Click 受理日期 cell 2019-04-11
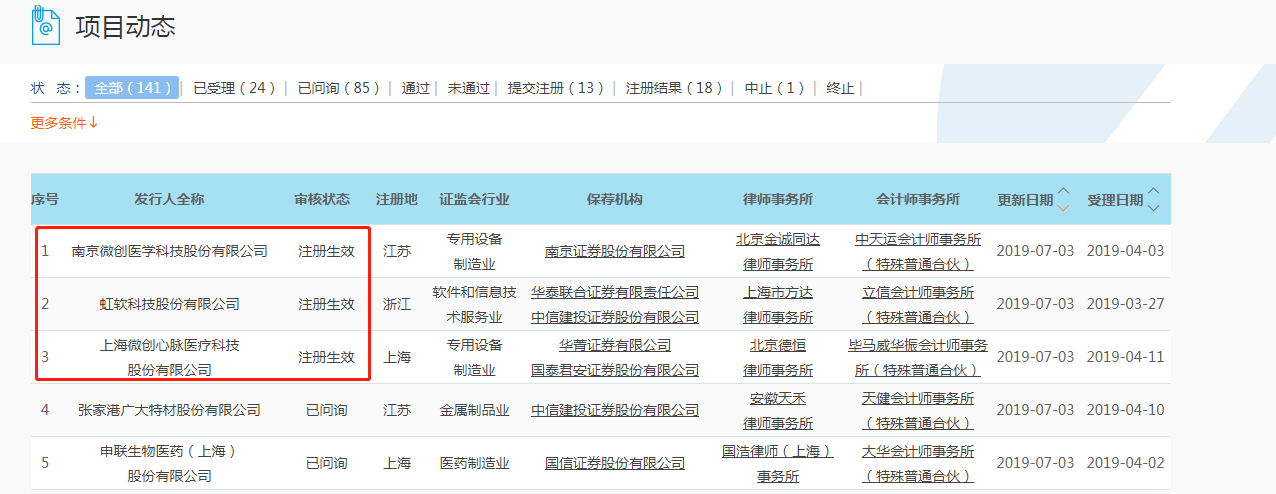1276x494 pixels. 1126,357
